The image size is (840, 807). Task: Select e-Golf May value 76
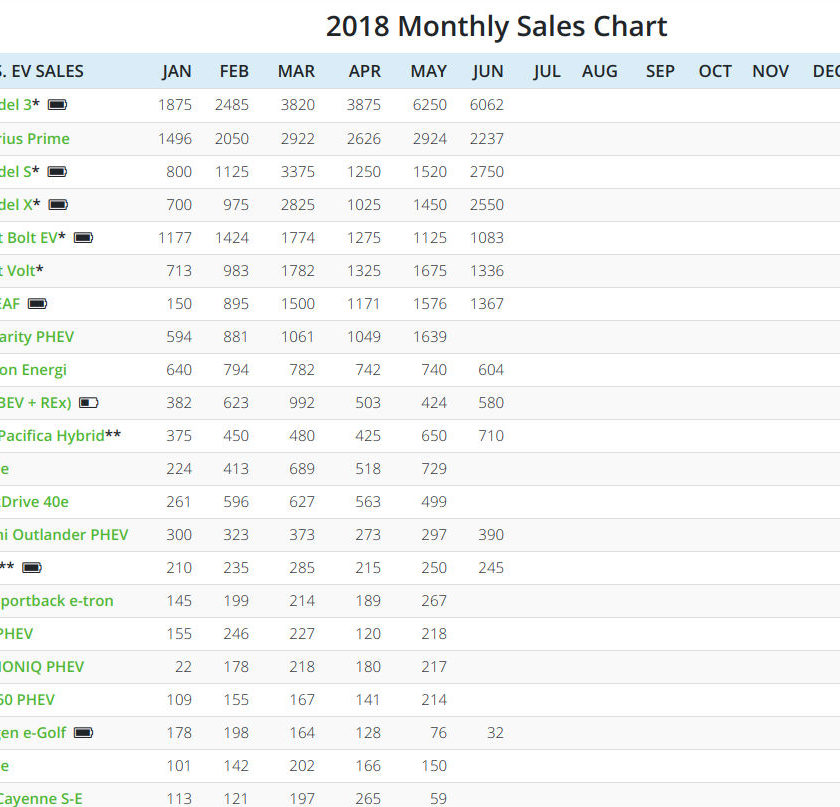(x=439, y=733)
